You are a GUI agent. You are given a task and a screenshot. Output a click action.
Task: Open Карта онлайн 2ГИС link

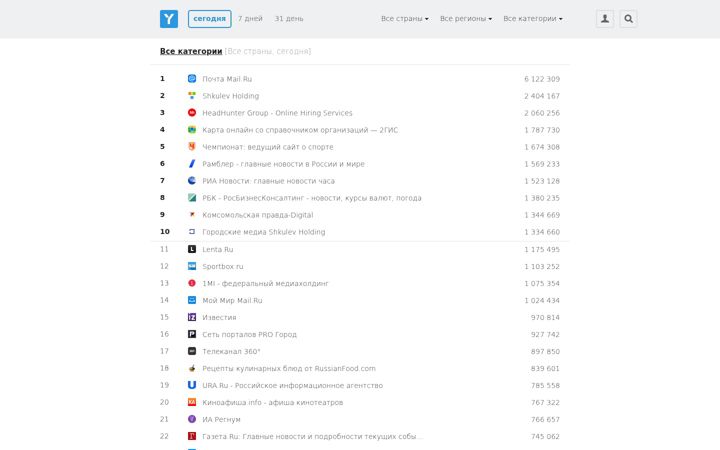coord(300,130)
